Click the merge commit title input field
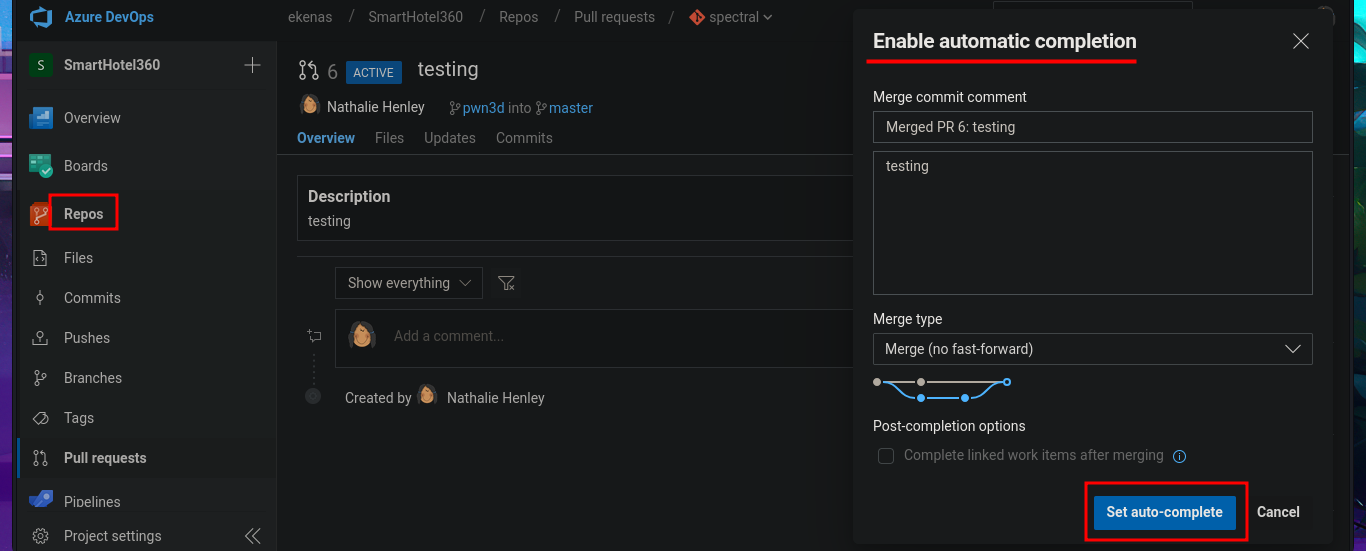Screen dimensions: 1366x551 click(x=1092, y=127)
